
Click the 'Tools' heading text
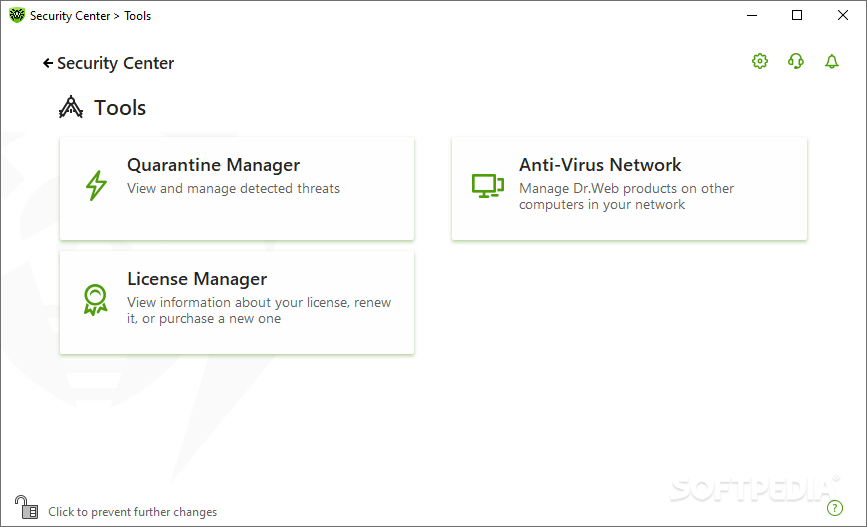point(120,108)
